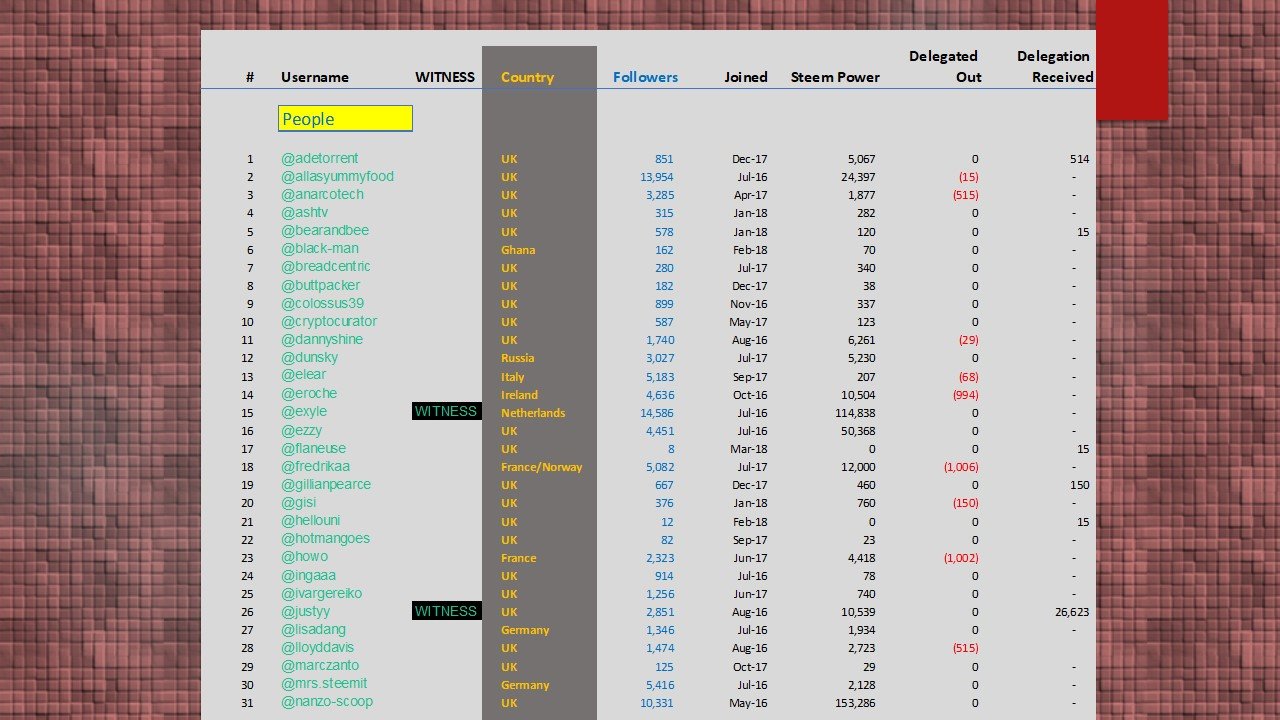Screen dimensions: 1280x720
Task: Click the WITNESS column header
Action: [x=444, y=77]
